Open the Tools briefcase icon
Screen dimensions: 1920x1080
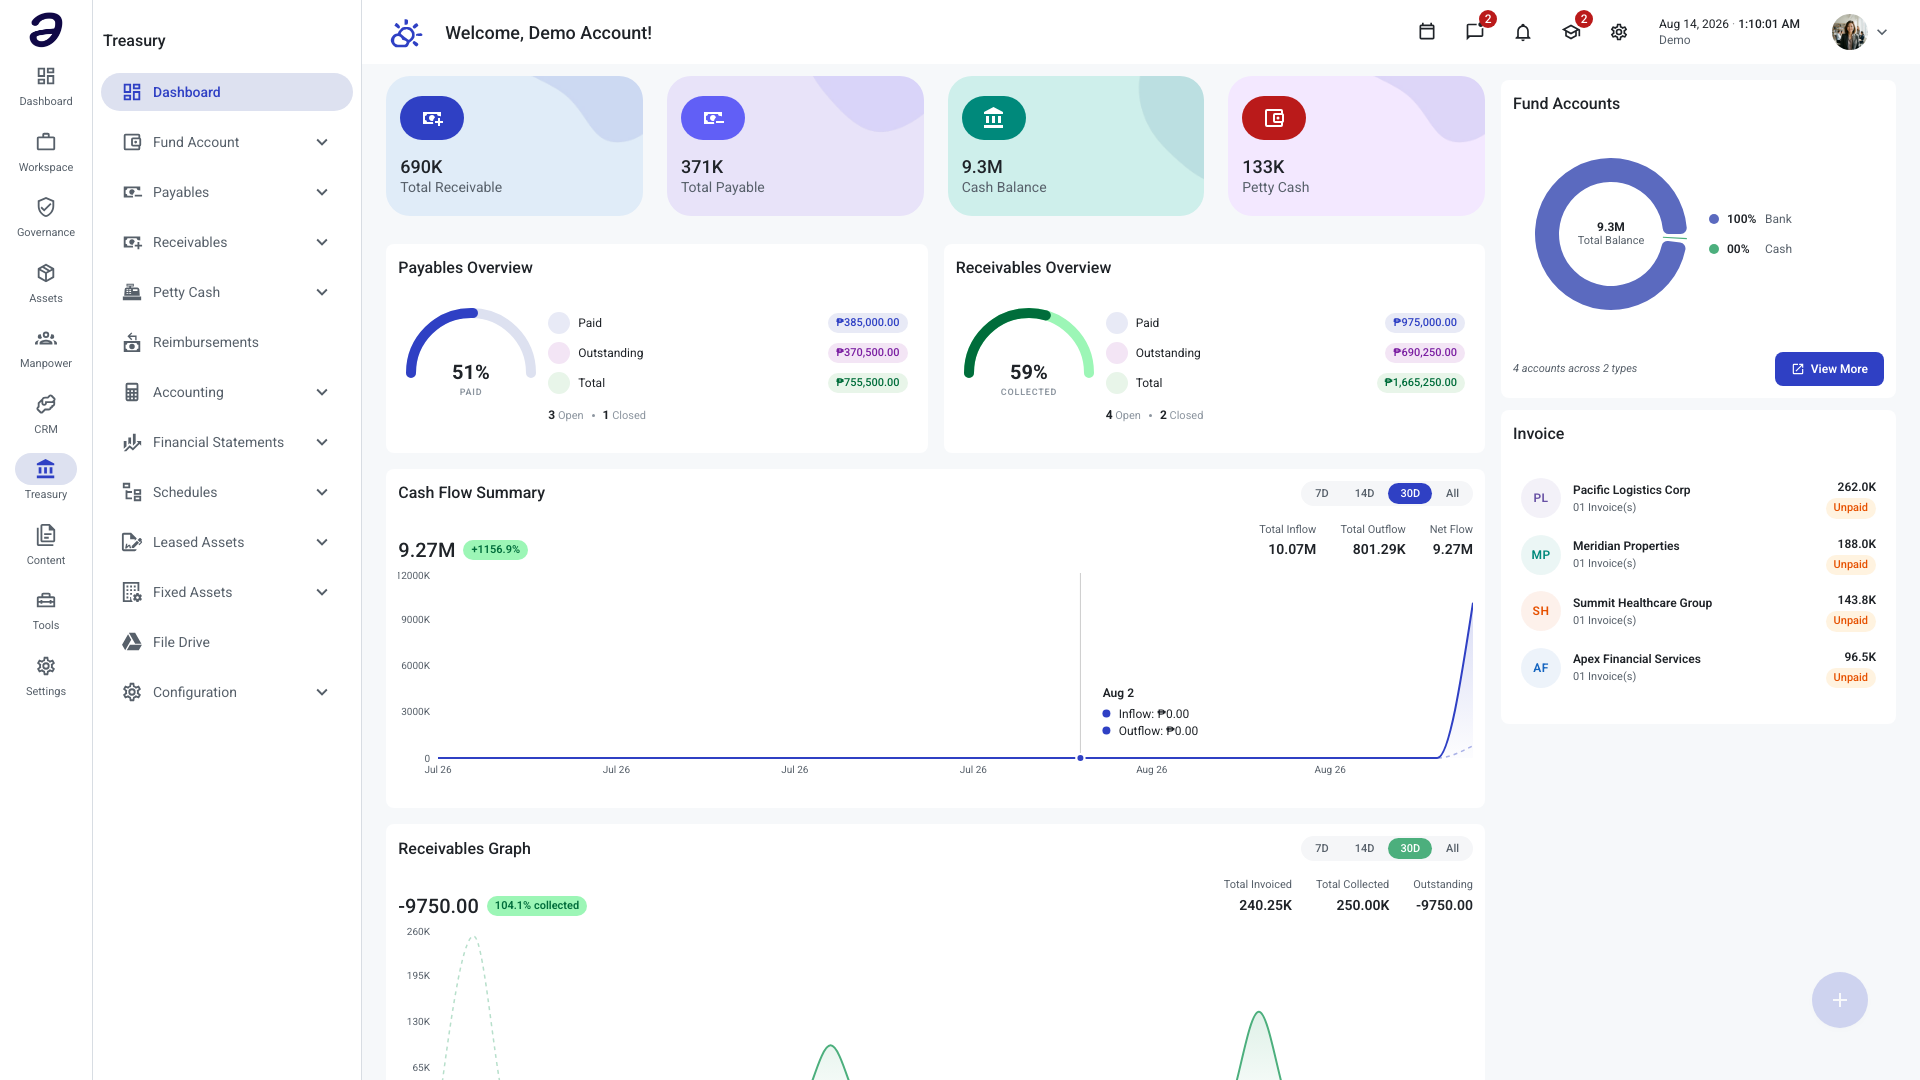(x=46, y=600)
